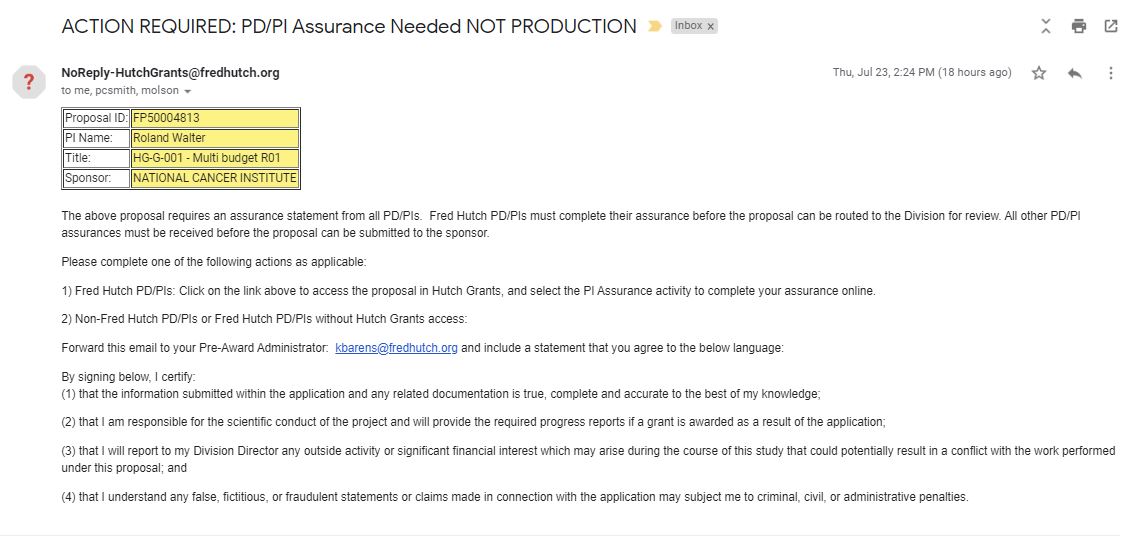
Task: Toggle the yellow importance marker
Action: [x=655, y=27]
